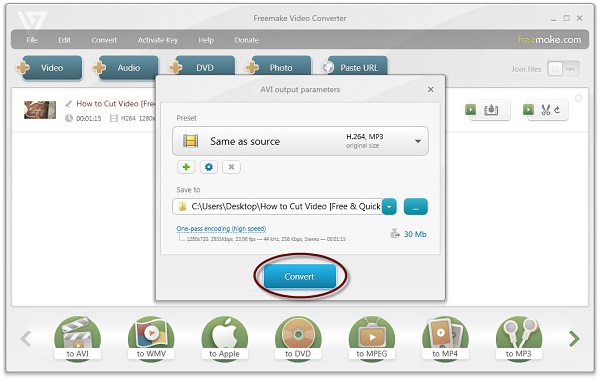The image size is (600, 379).
Task: Select the to DVD disc icon
Action: pos(298,338)
